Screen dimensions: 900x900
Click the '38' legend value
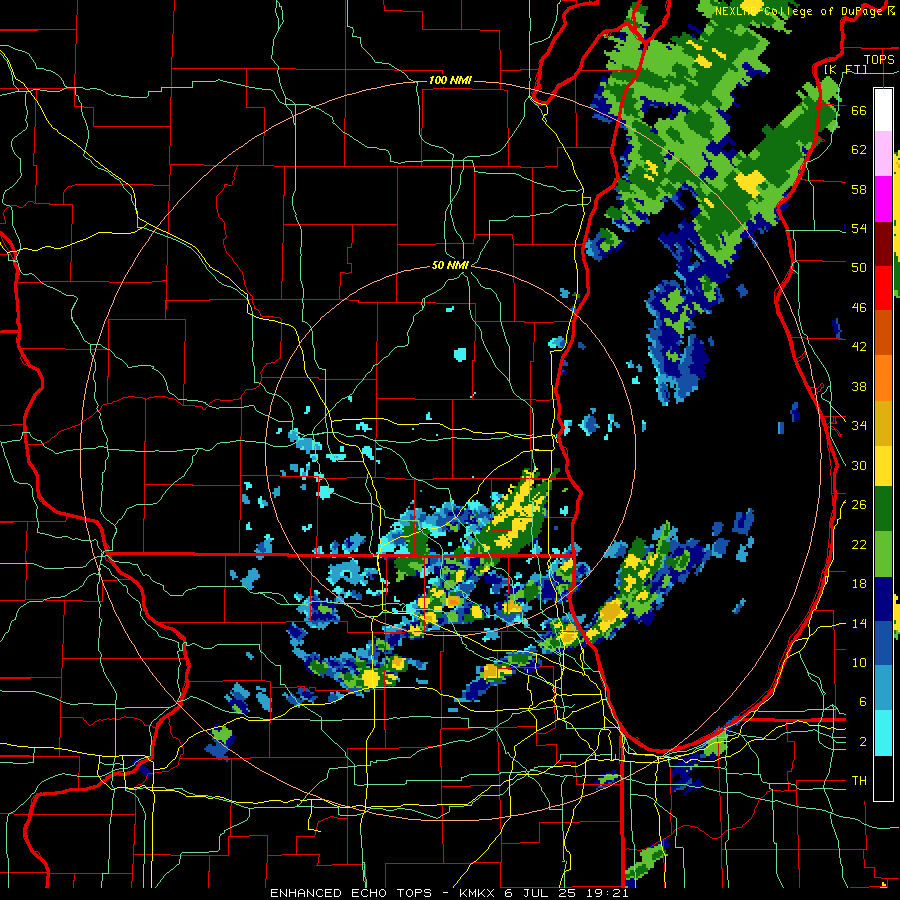859,386
